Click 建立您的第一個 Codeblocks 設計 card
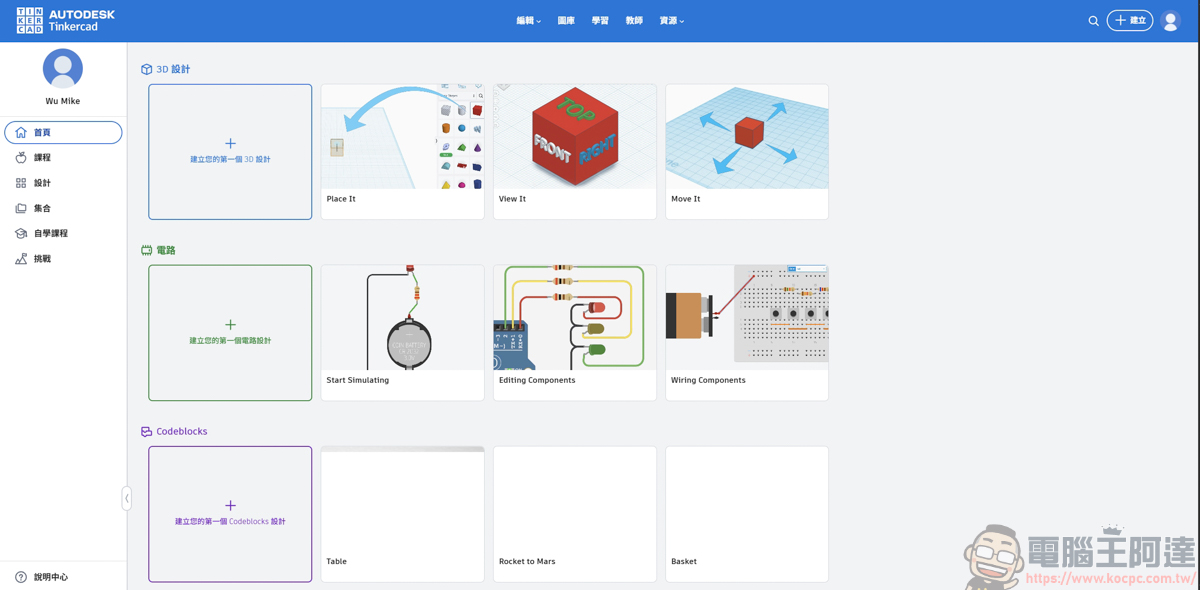Viewport: 1200px width, 590px height. point(230,514)
